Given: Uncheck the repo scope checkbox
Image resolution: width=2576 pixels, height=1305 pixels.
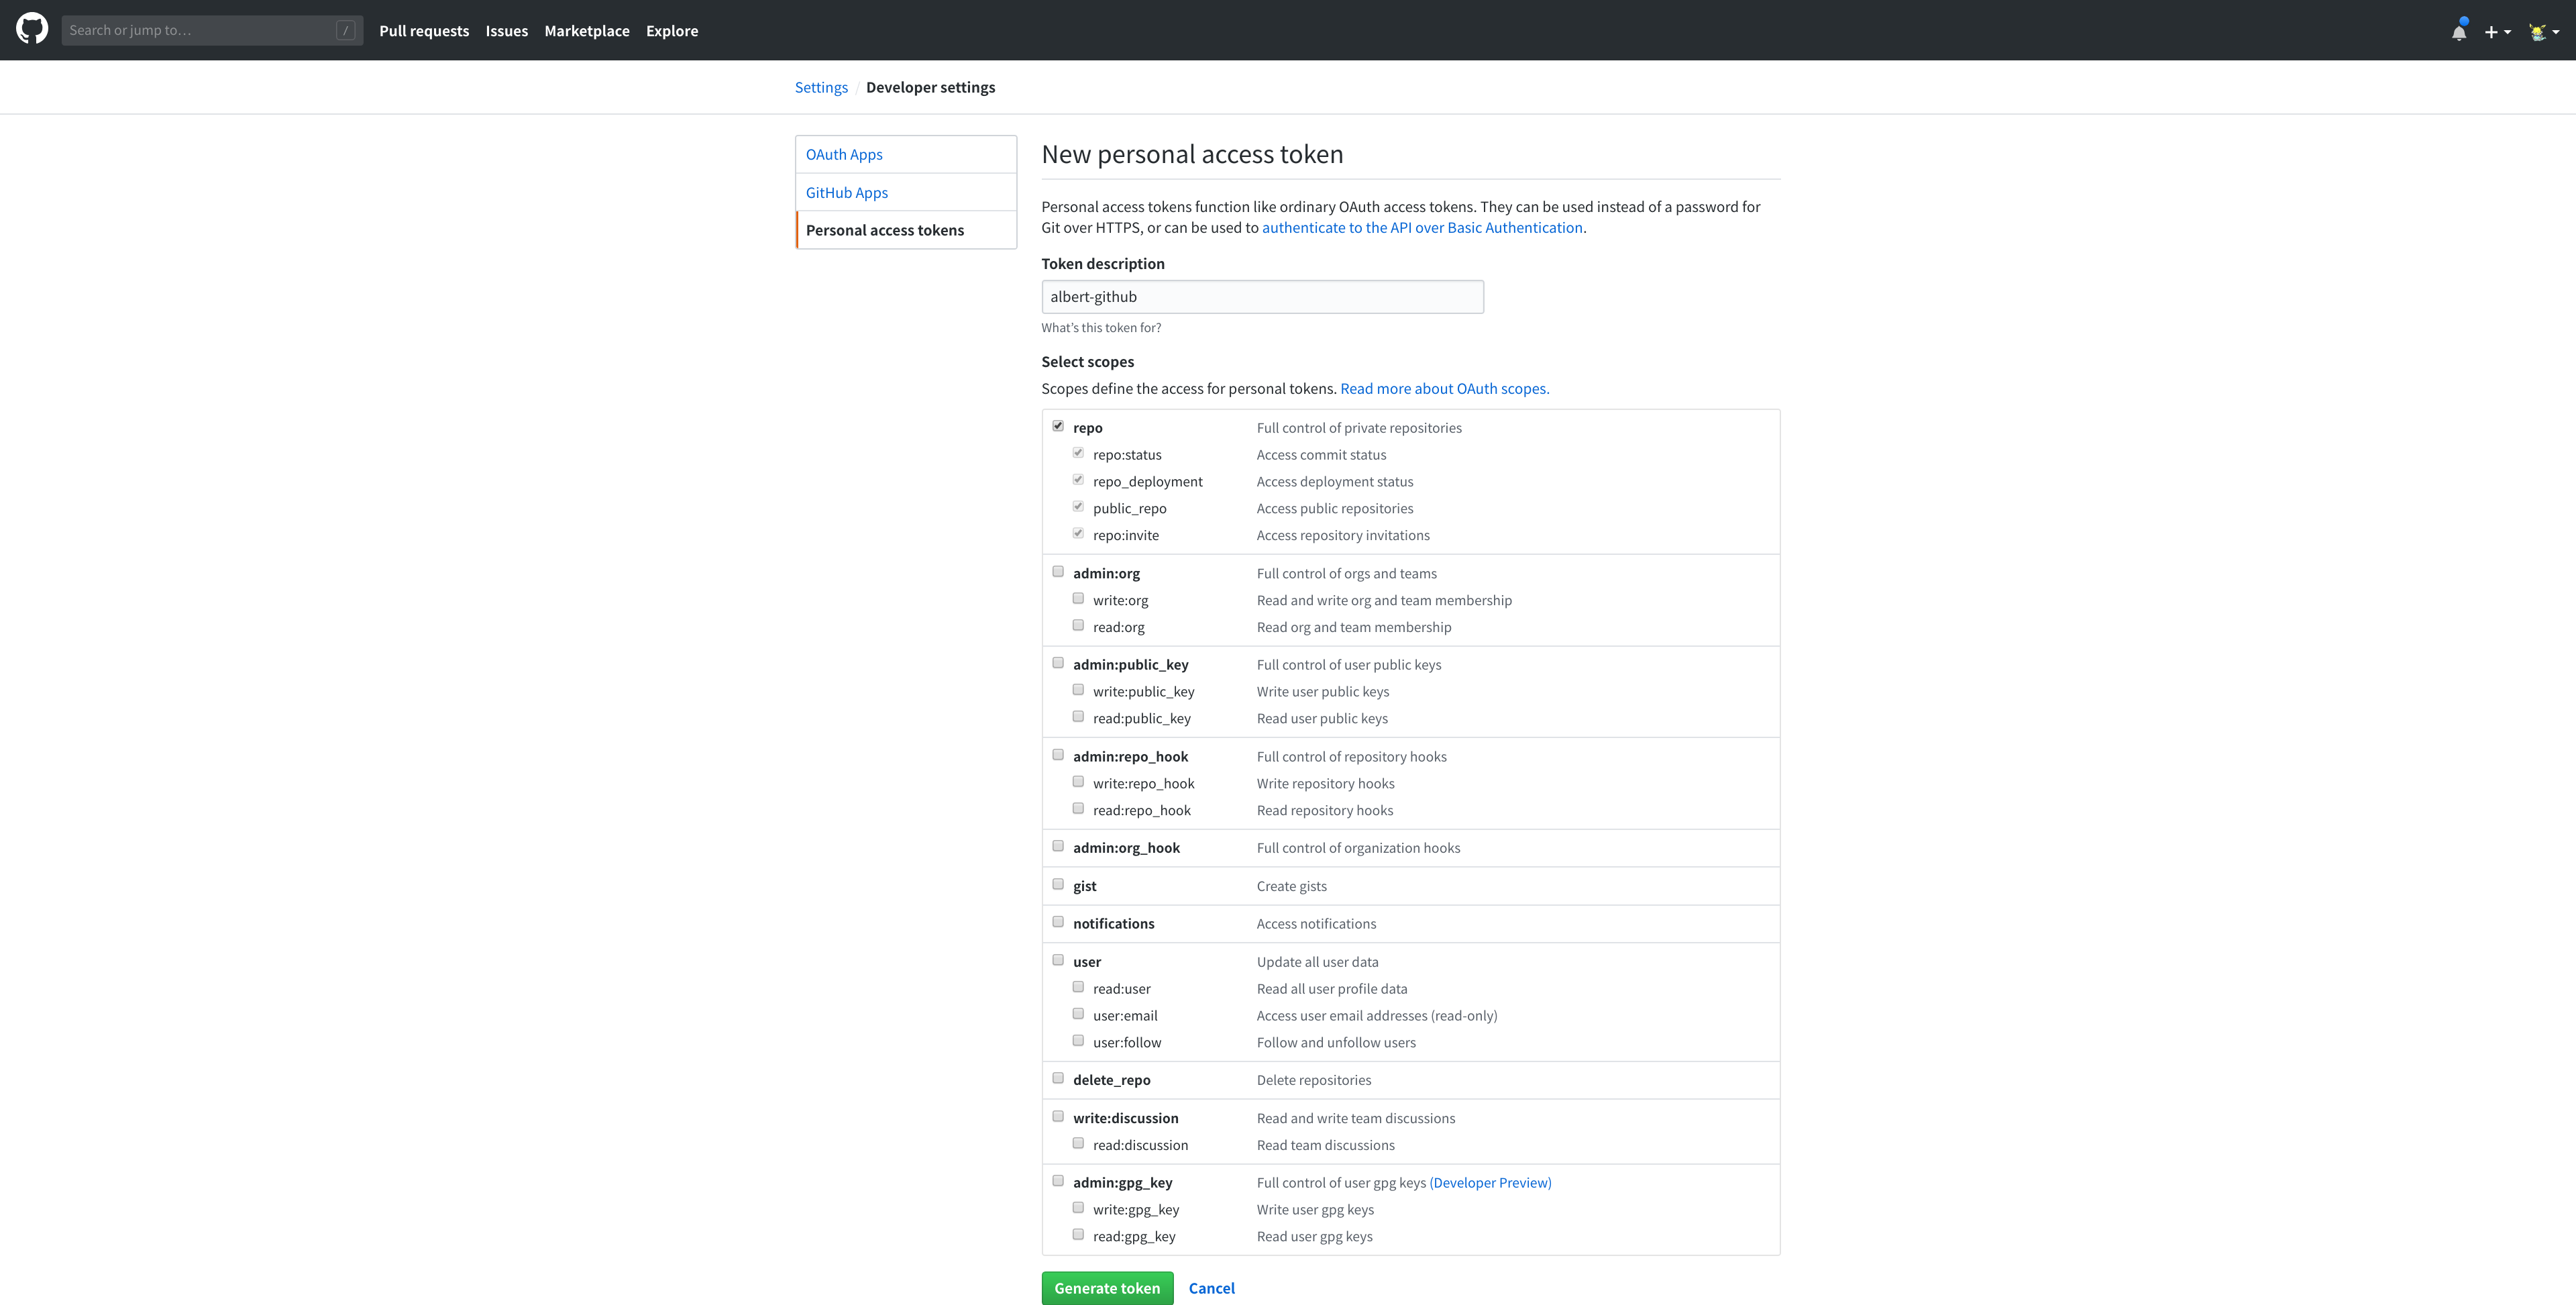Looking at the screenshot, I should pos(1058,426).
